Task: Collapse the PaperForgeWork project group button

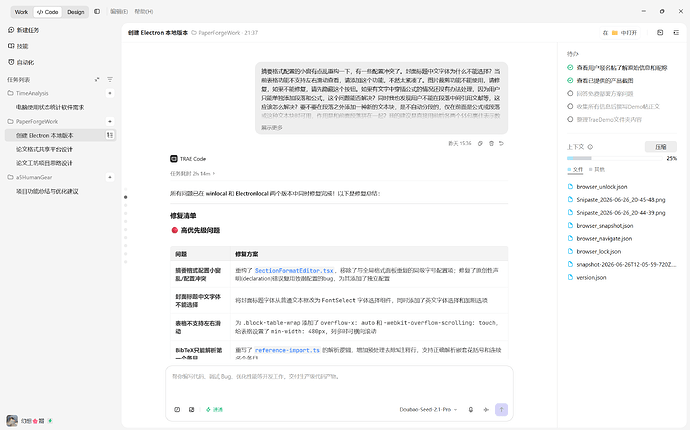Action: 110,121
